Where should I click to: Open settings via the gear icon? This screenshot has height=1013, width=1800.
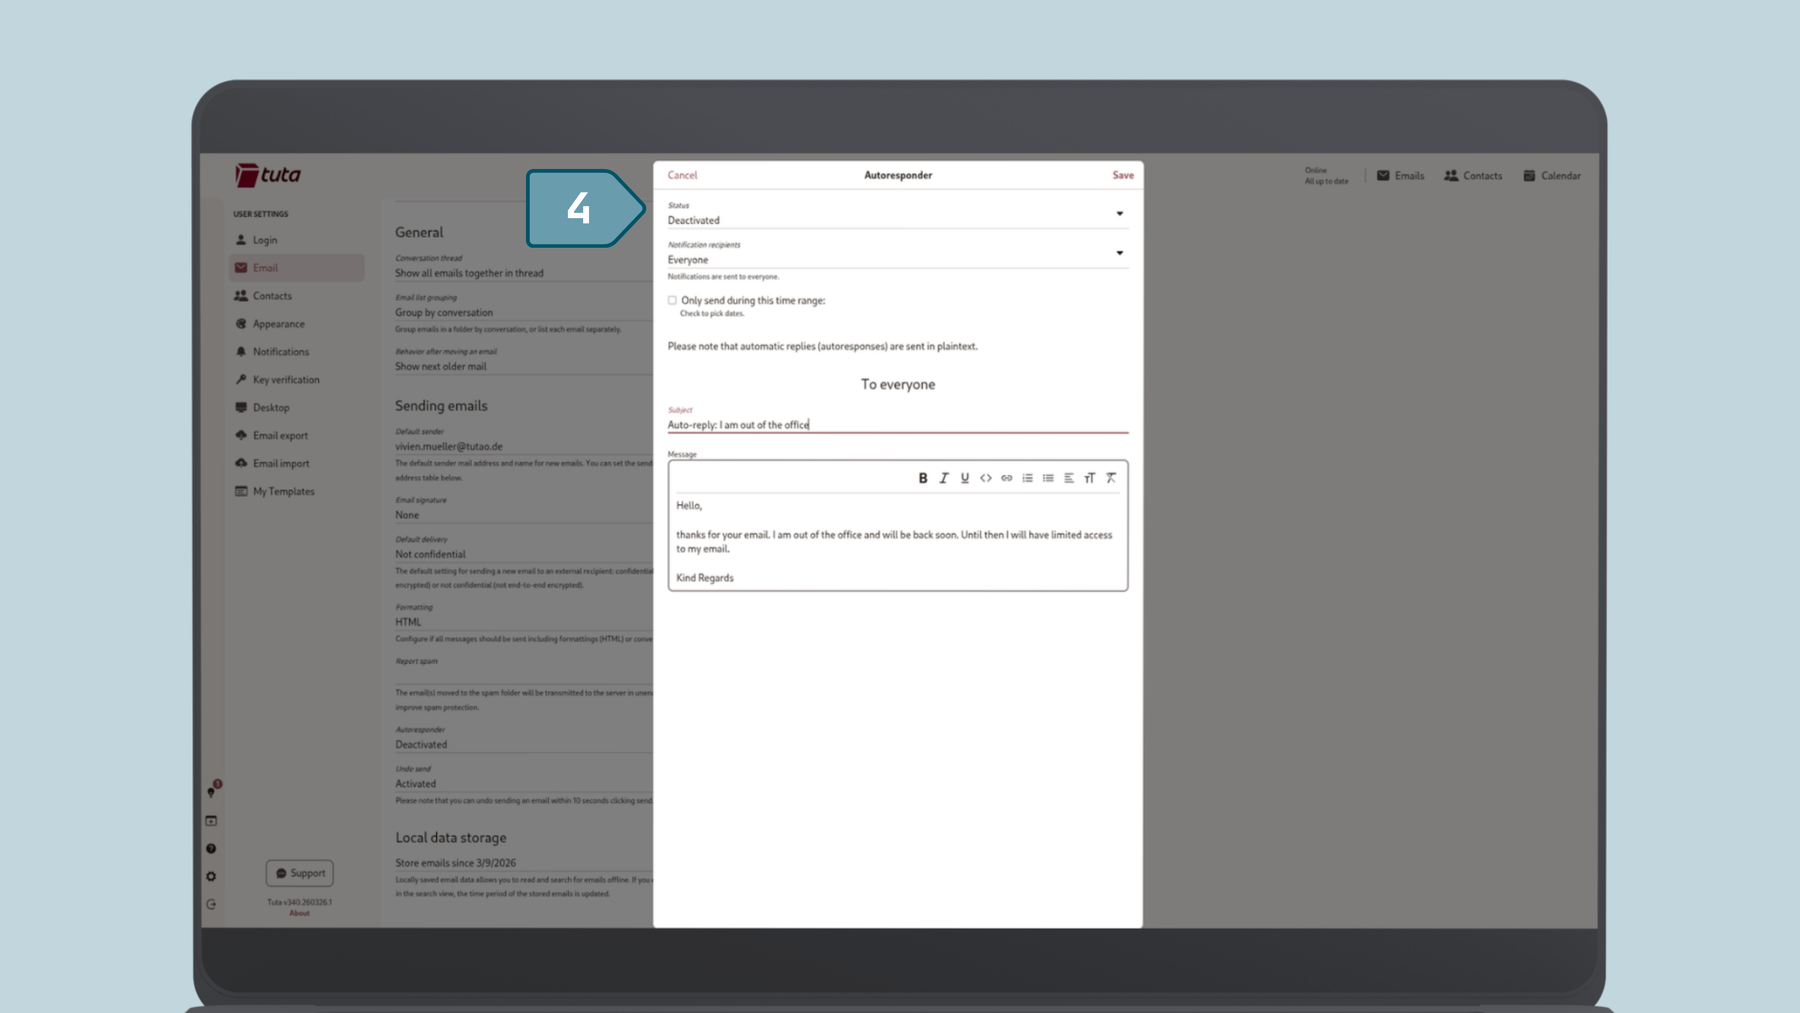(x=211, y=876)
